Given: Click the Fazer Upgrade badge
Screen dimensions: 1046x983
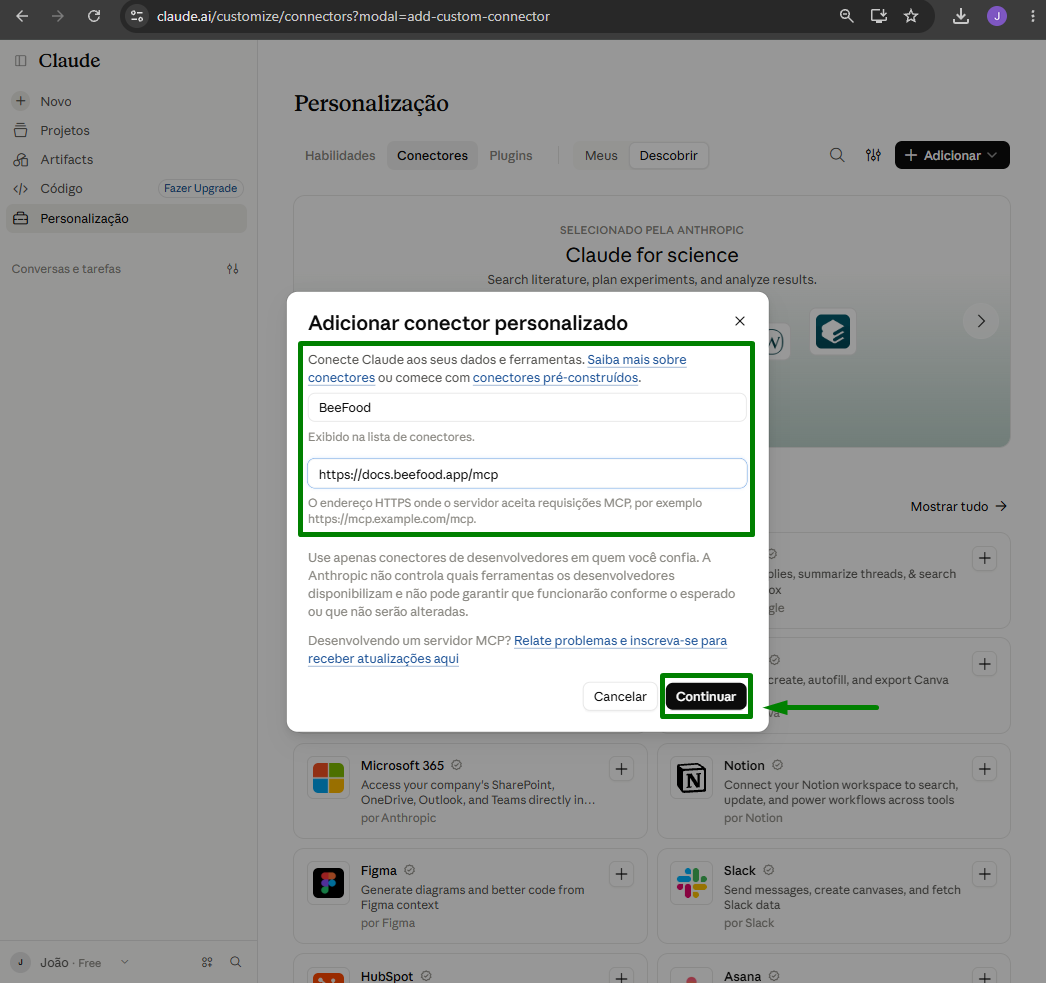Looking at the screenshot, I should [x=201, y=188].
